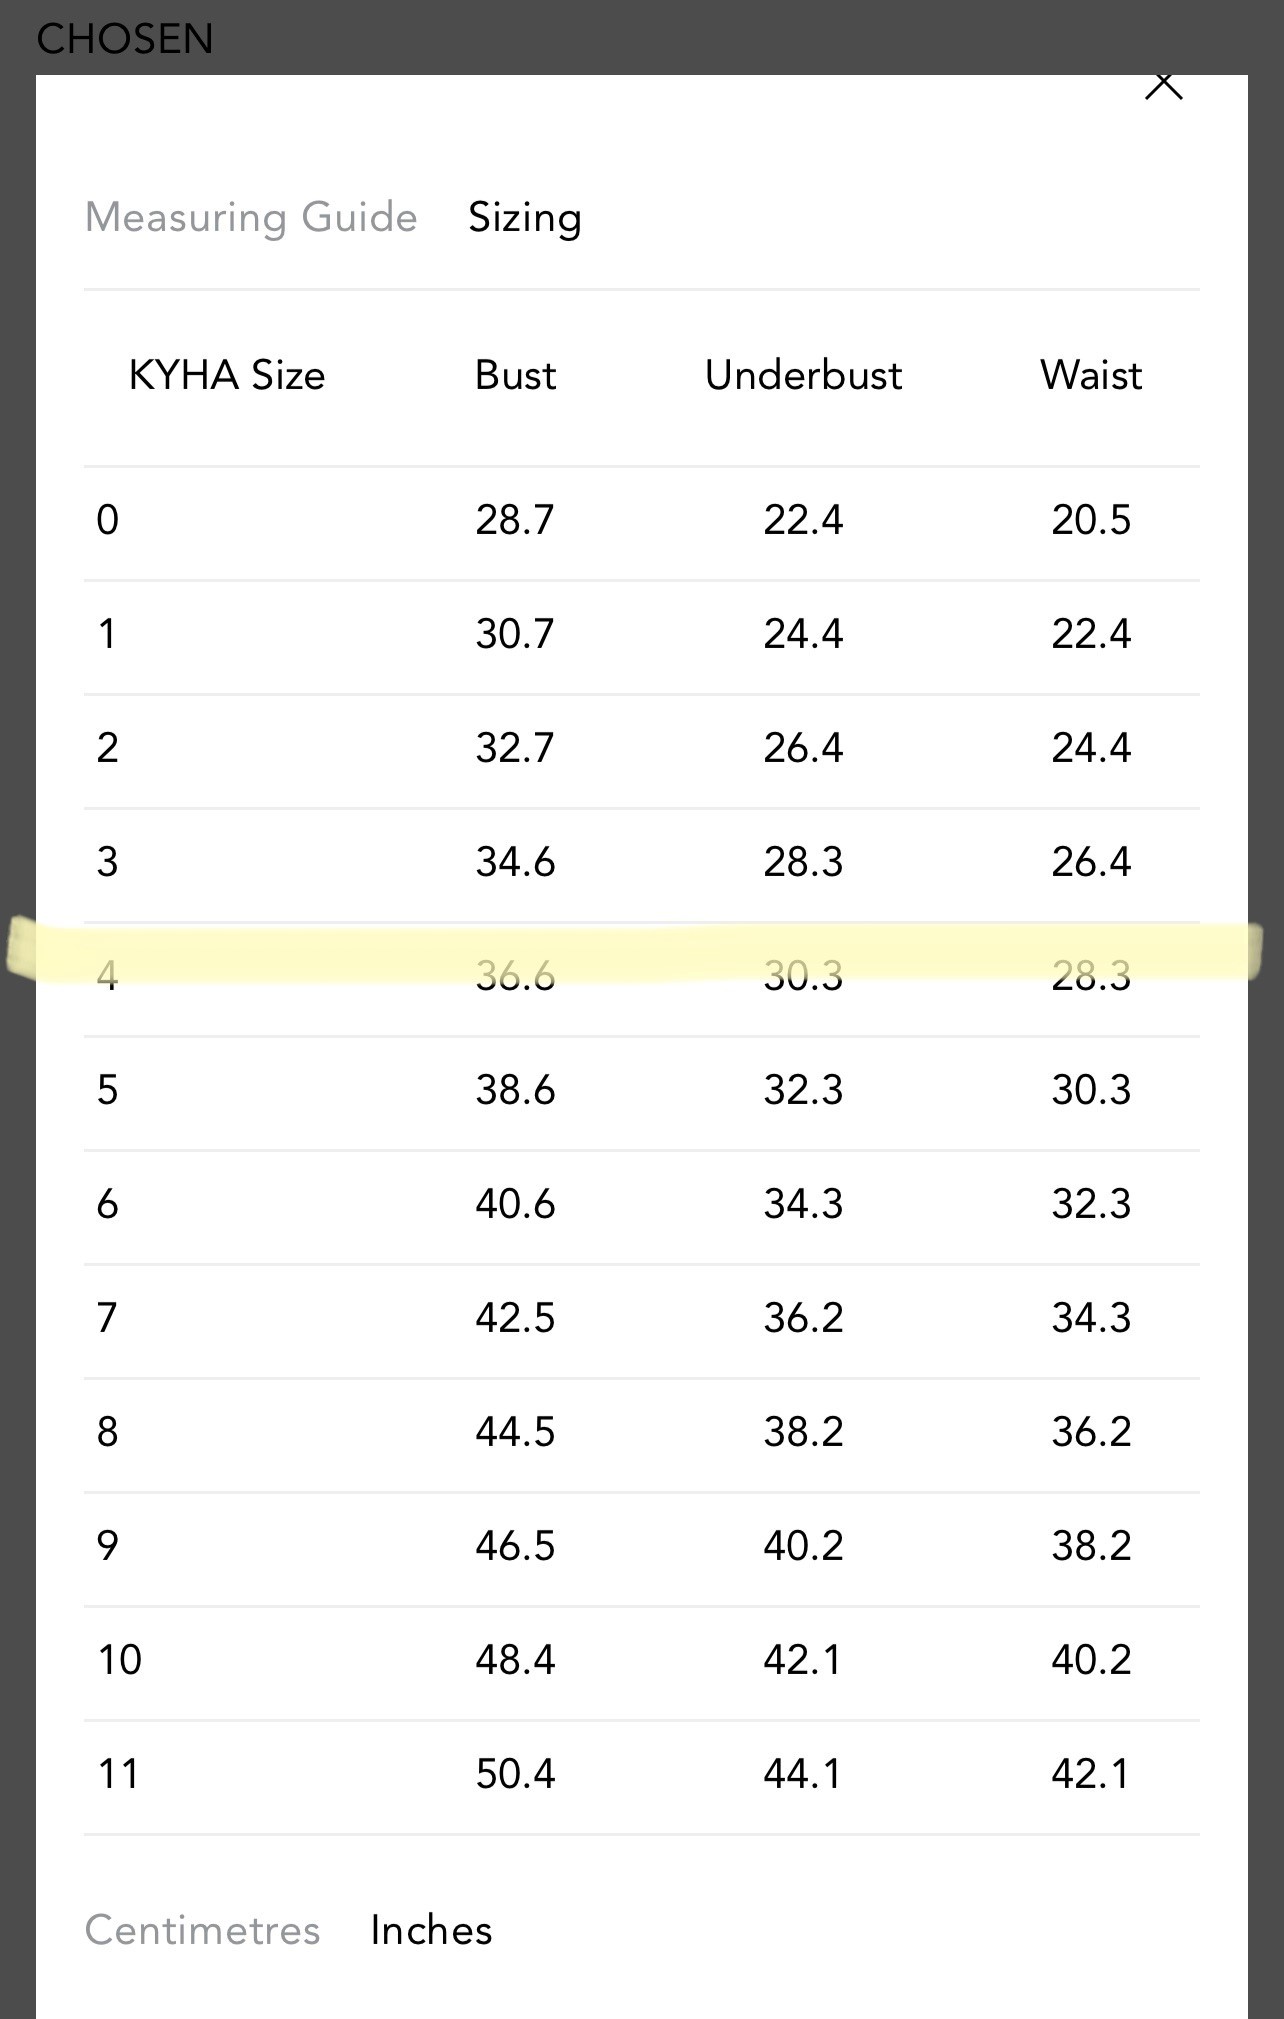1284x2019 pixels.
Task: Select size 0 row label
Action: tap(108, 520)
